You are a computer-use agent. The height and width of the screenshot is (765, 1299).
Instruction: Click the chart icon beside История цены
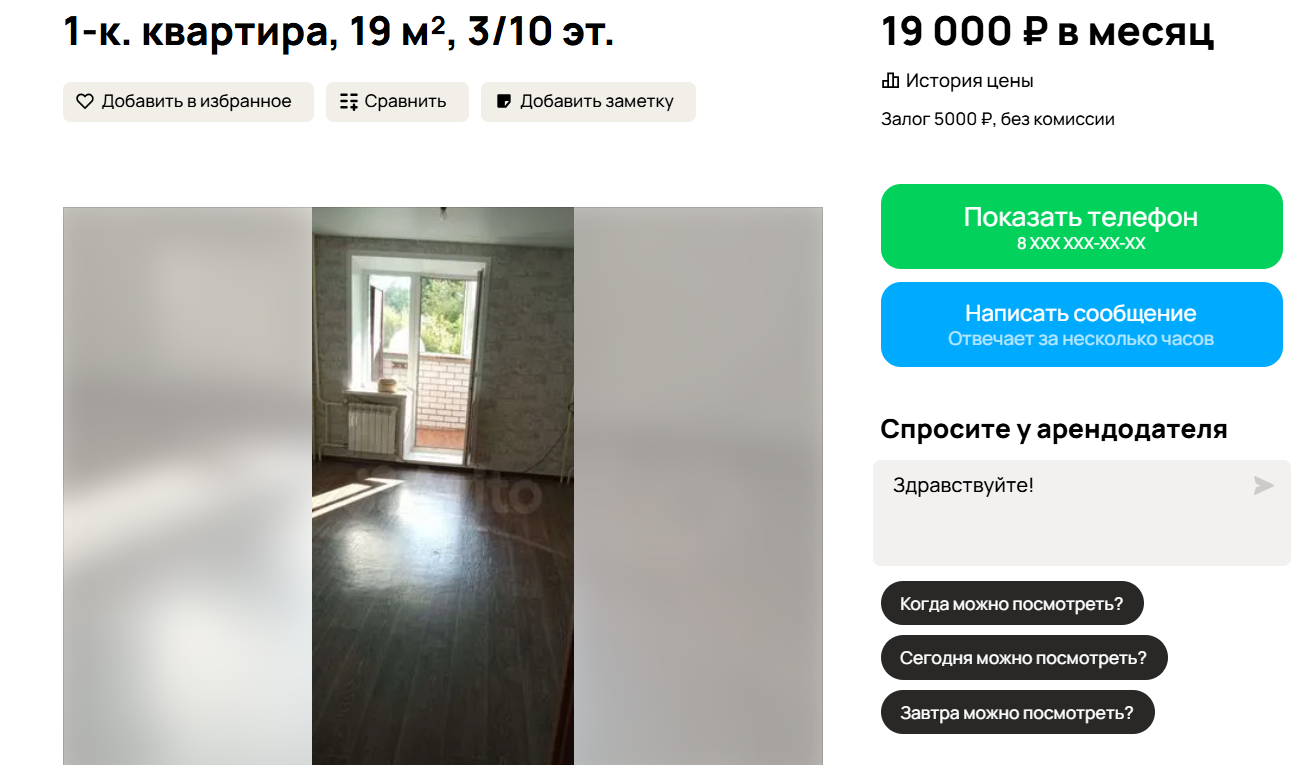click(x=890, y=81)
